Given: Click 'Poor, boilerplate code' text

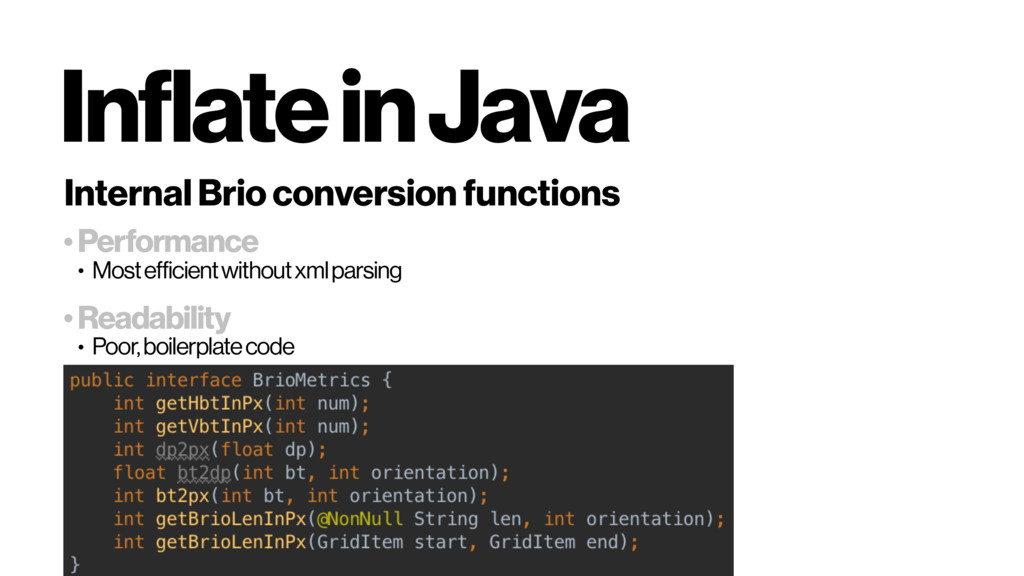Looking at the screenshot, I should (x=193, y=347).
